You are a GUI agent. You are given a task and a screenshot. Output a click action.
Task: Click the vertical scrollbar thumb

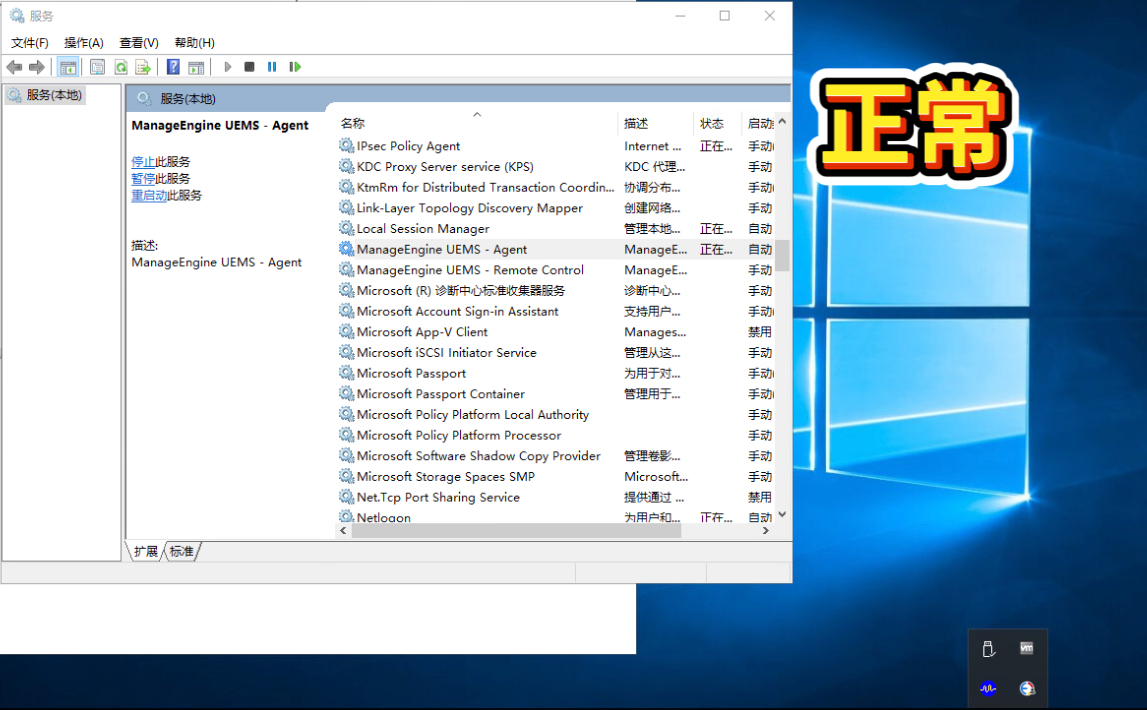783,255
